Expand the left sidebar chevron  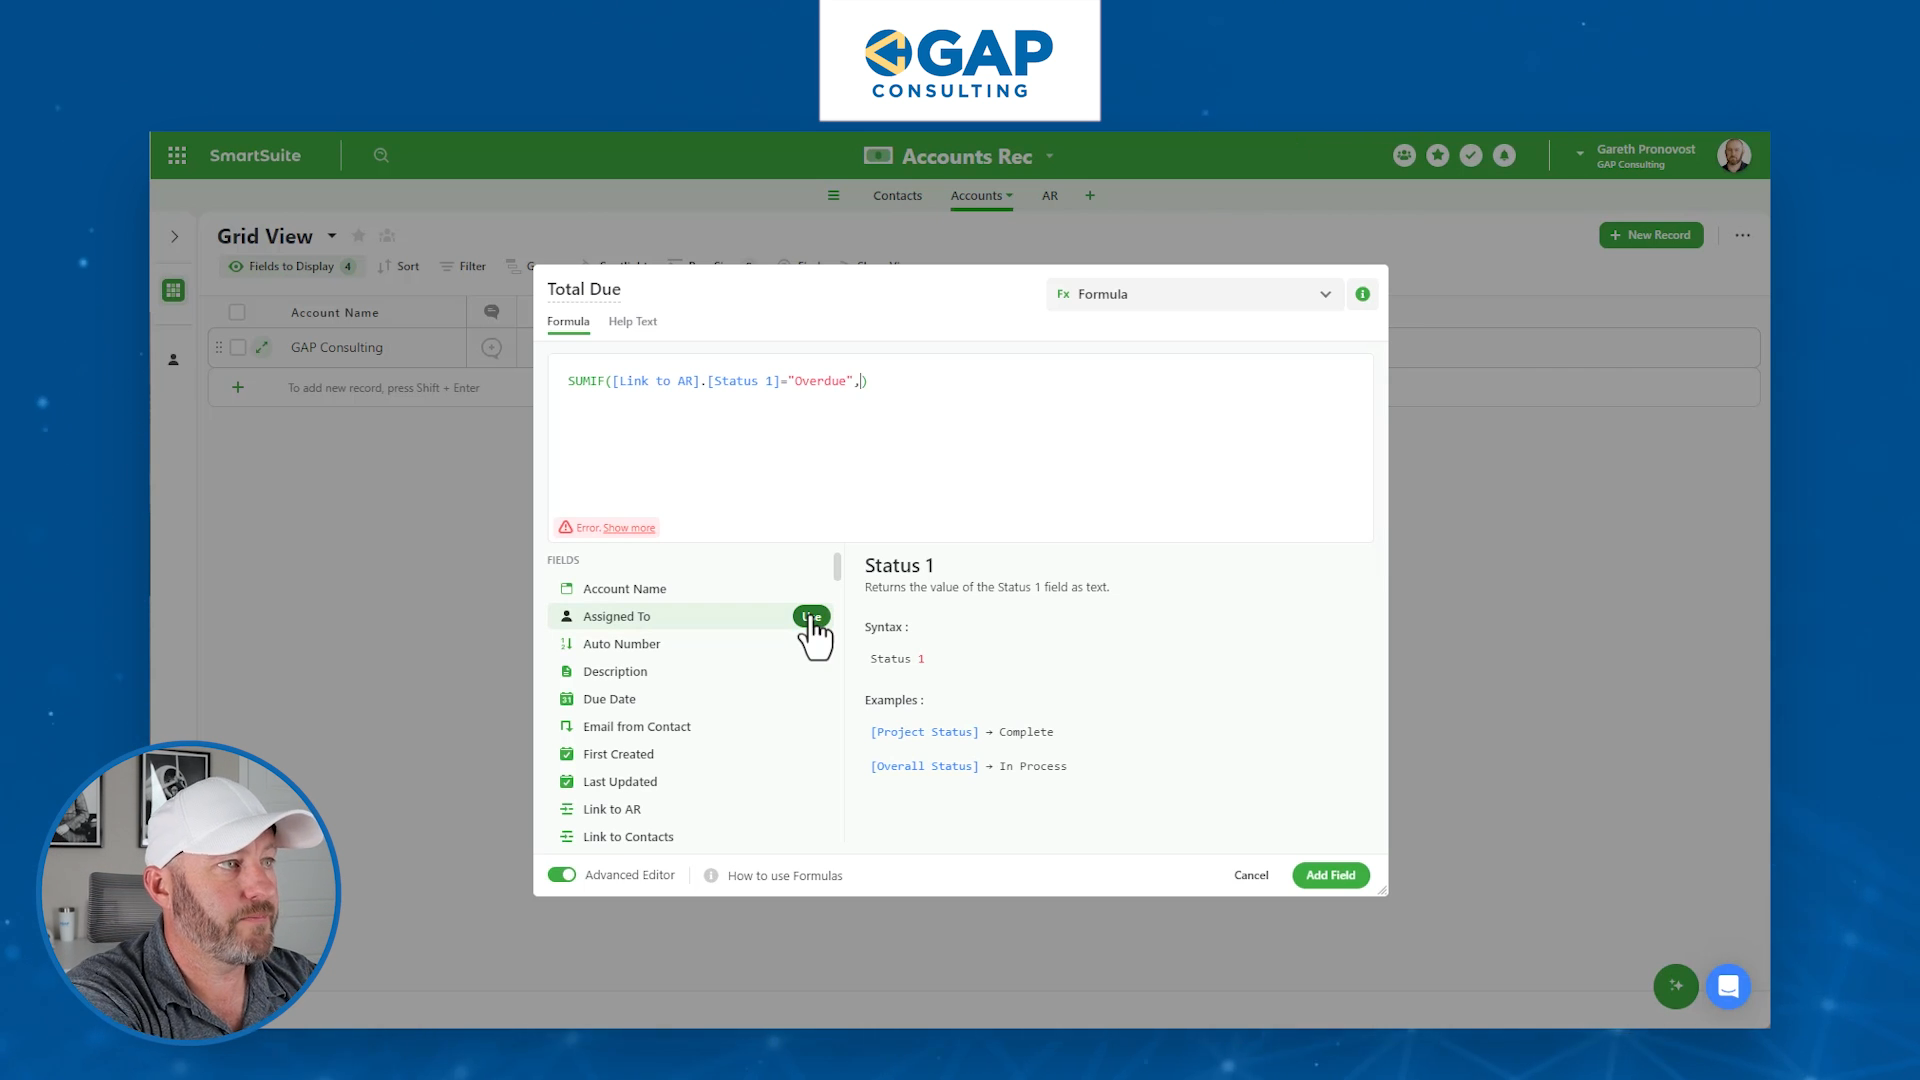coord(174,237)
